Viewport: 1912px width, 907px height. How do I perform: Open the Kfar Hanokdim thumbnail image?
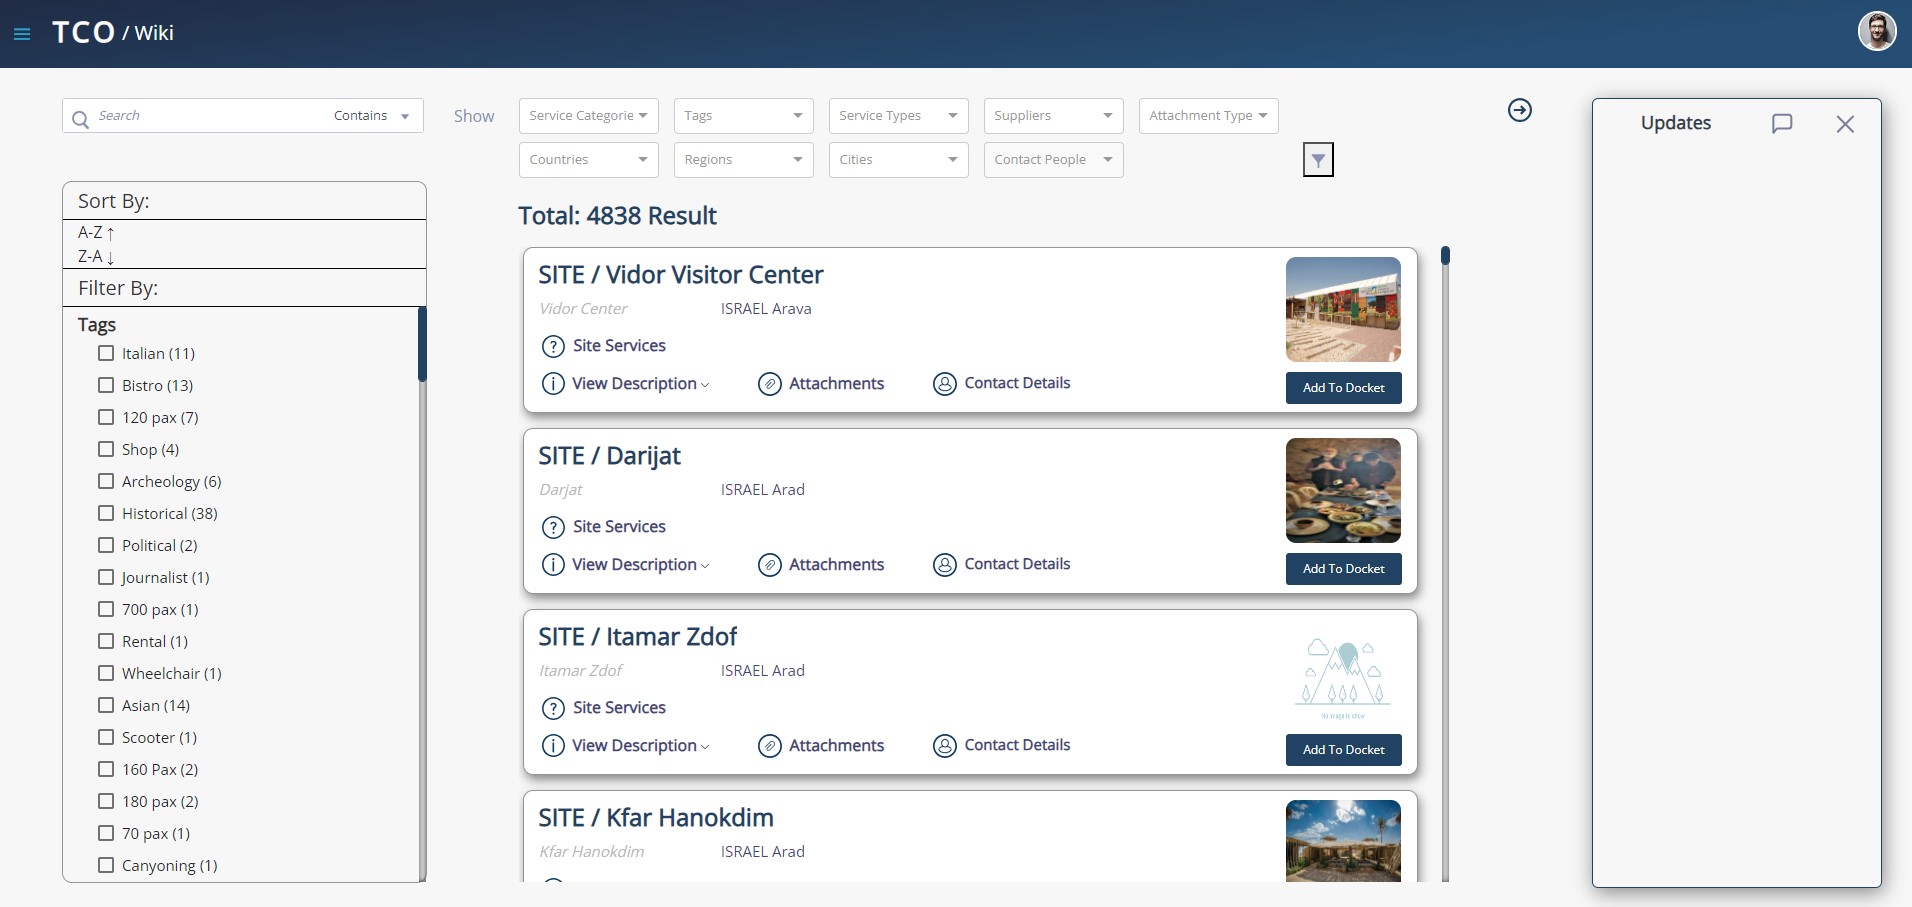(1343, 841)
